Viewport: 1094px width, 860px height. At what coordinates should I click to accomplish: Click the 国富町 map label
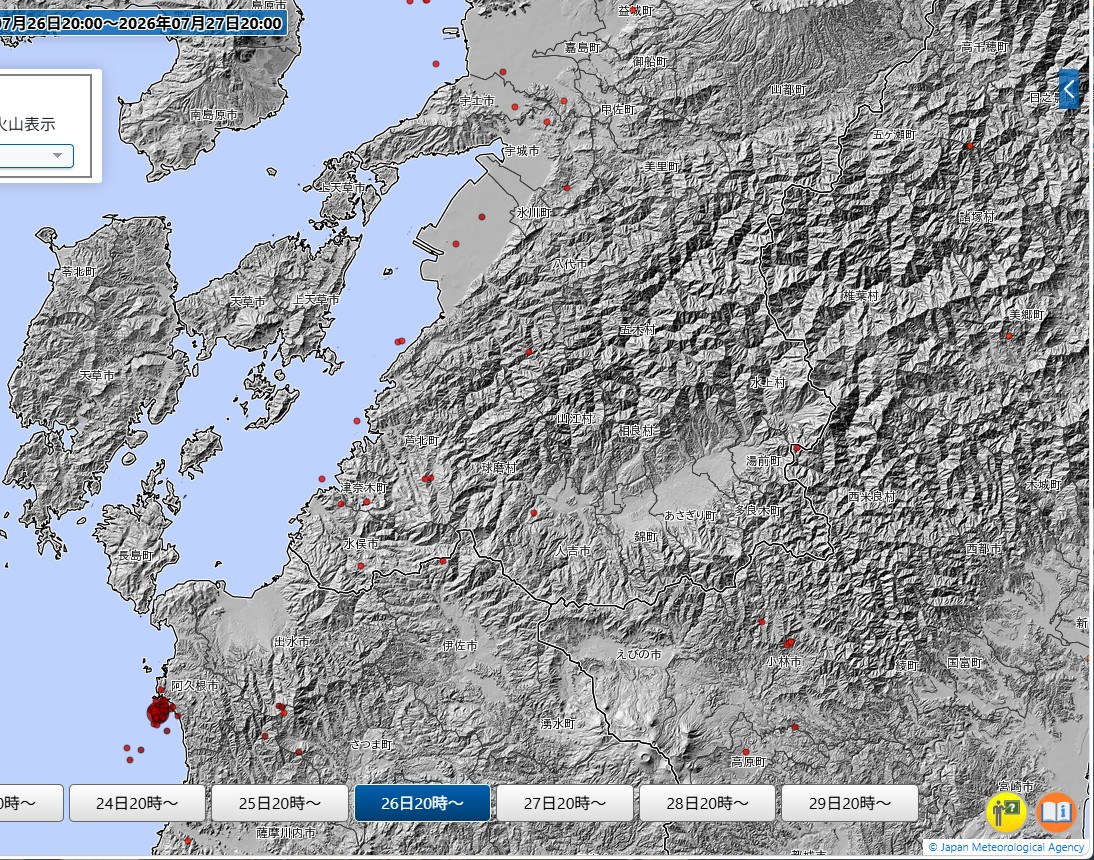click(964, 662)
